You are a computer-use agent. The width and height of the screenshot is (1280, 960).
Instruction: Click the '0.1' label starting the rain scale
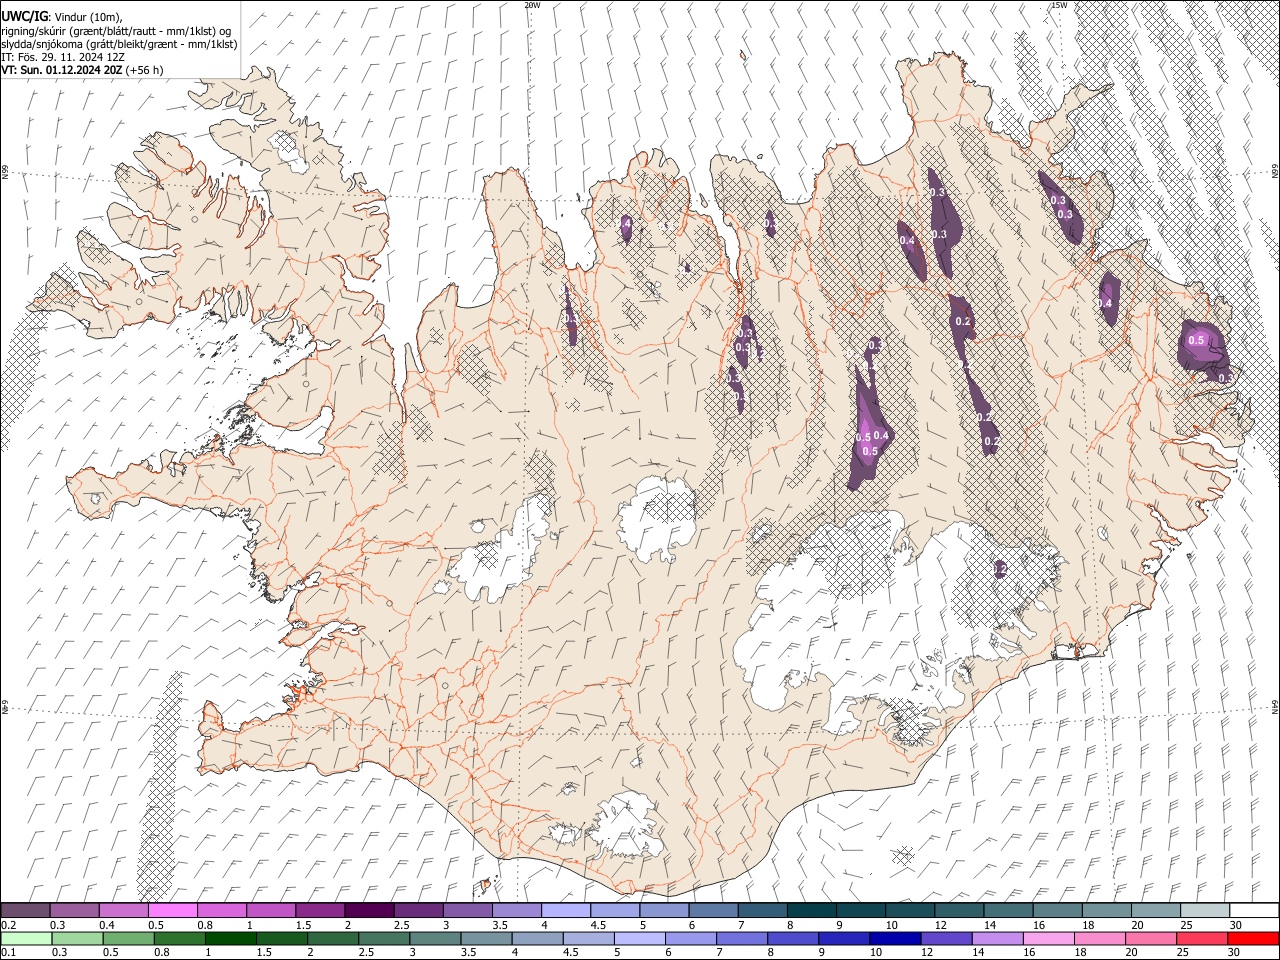pos(9,953)
